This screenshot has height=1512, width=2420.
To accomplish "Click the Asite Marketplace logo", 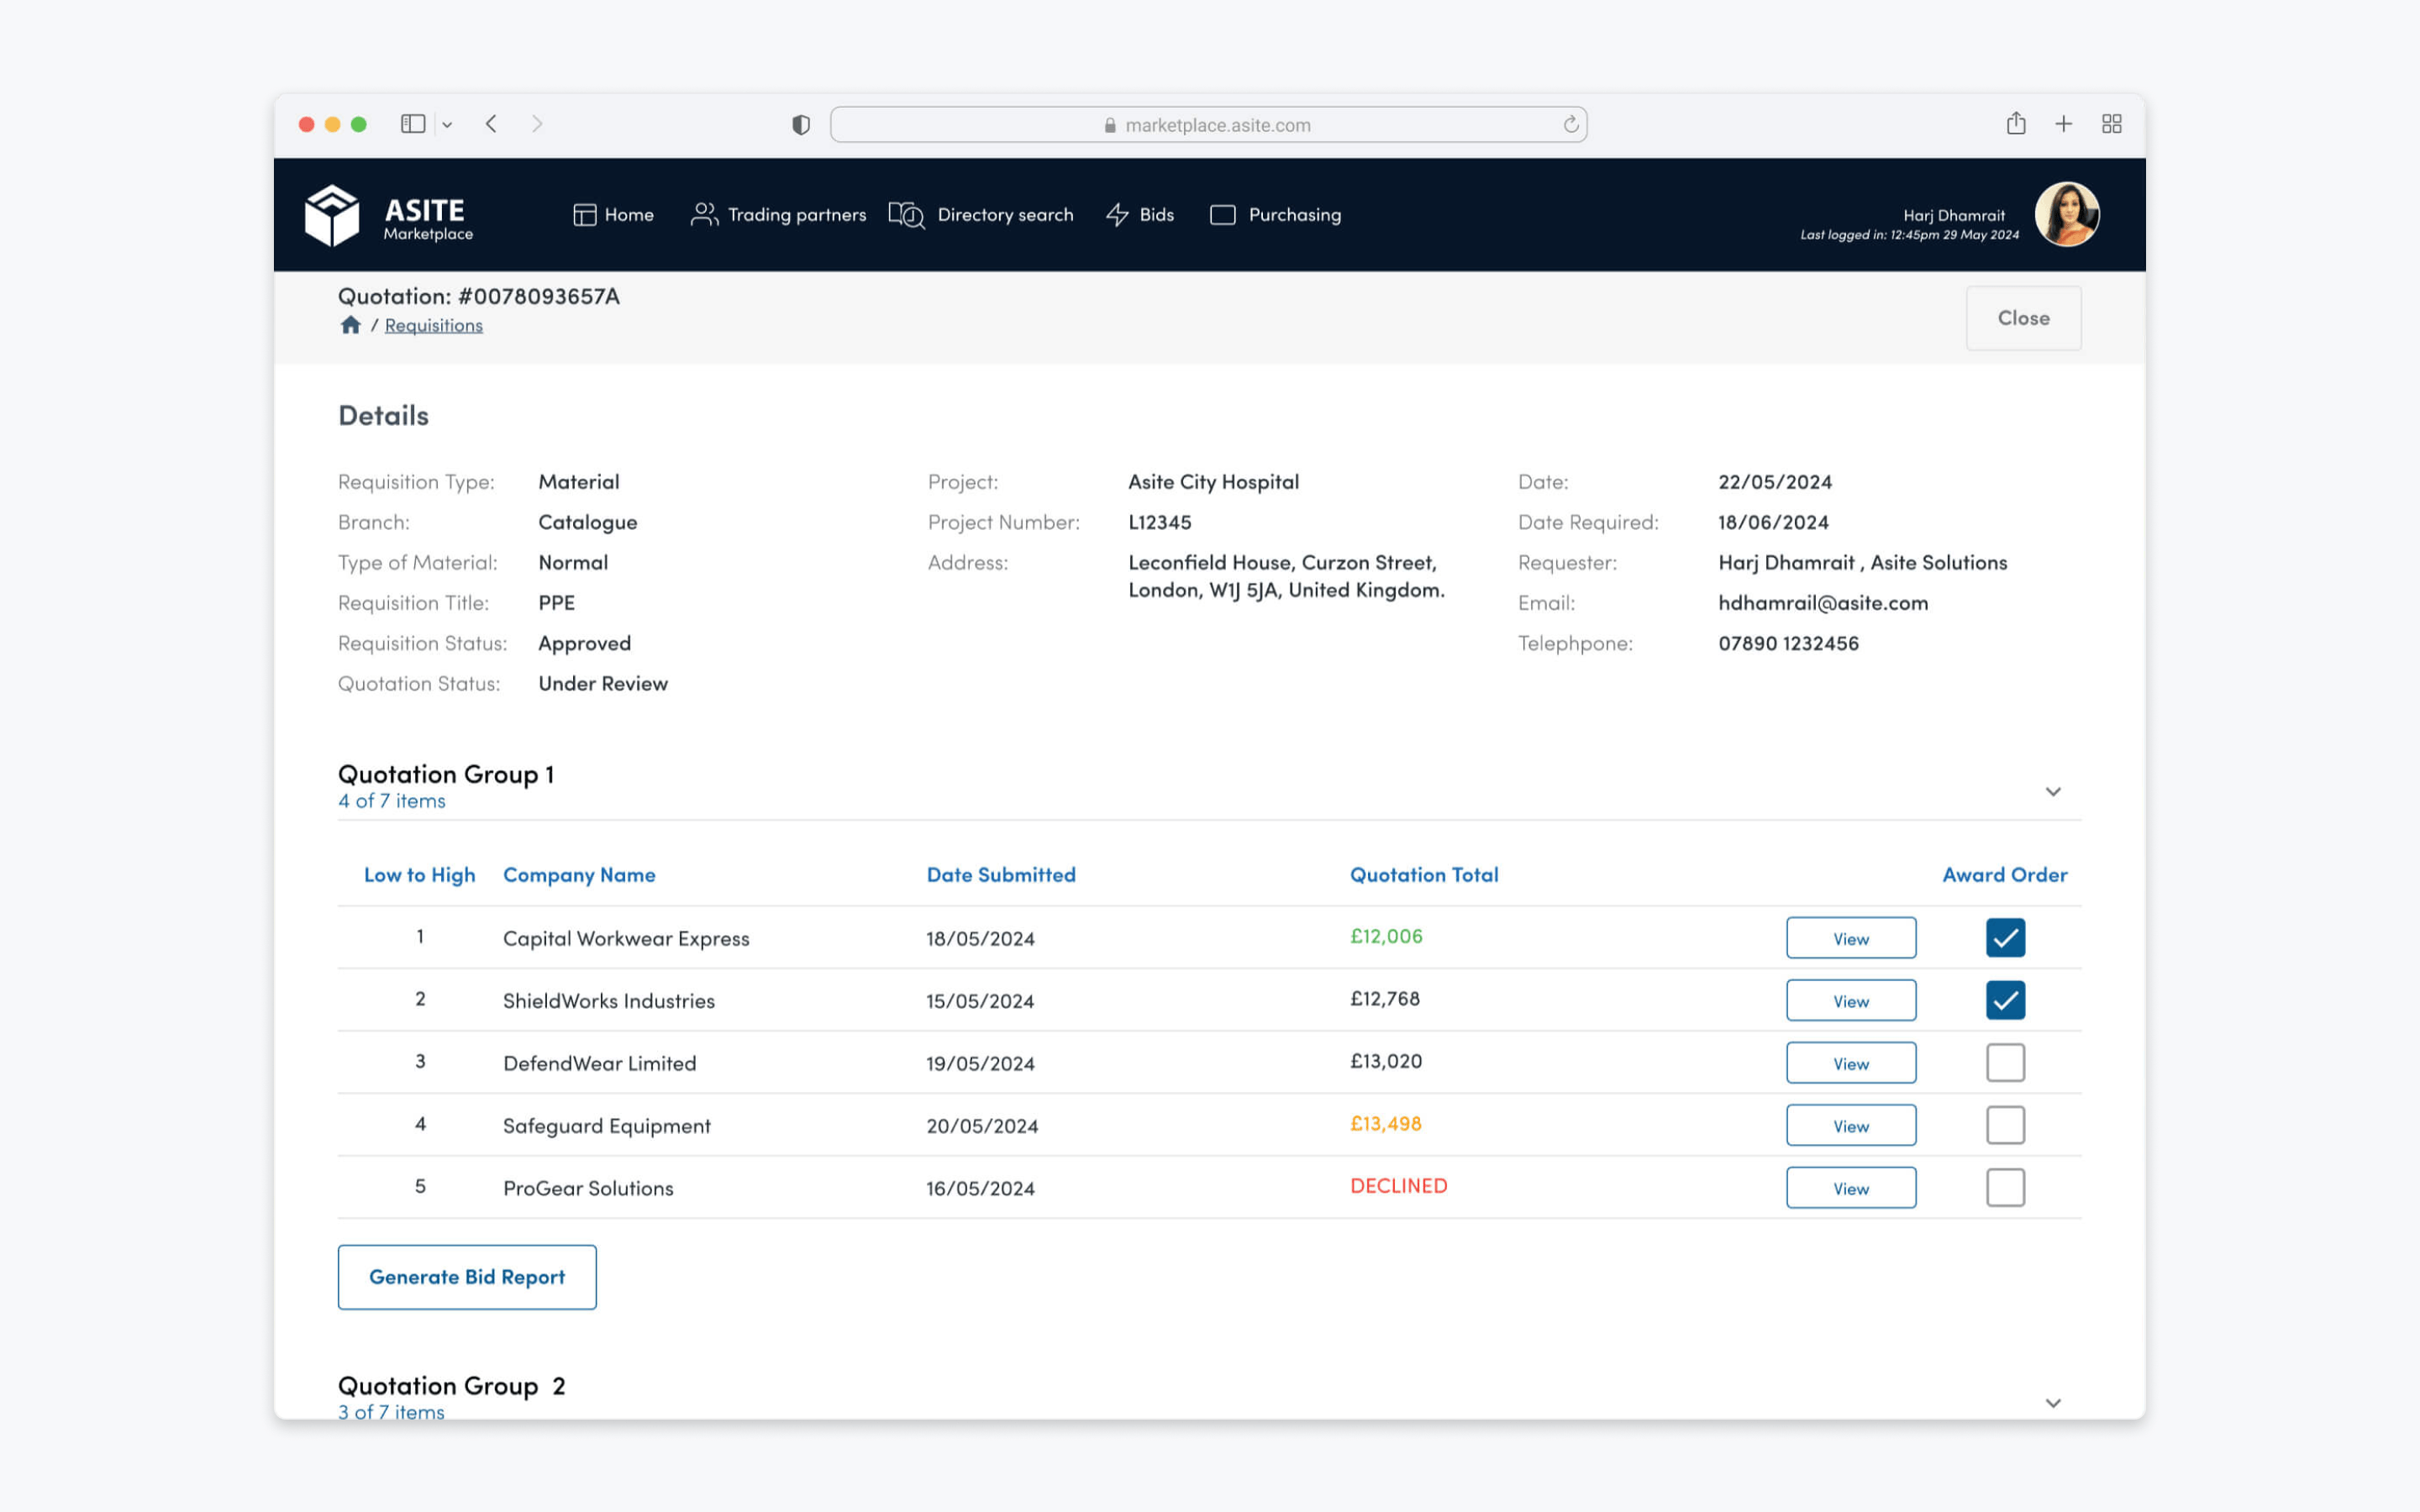I will point(389,215).
